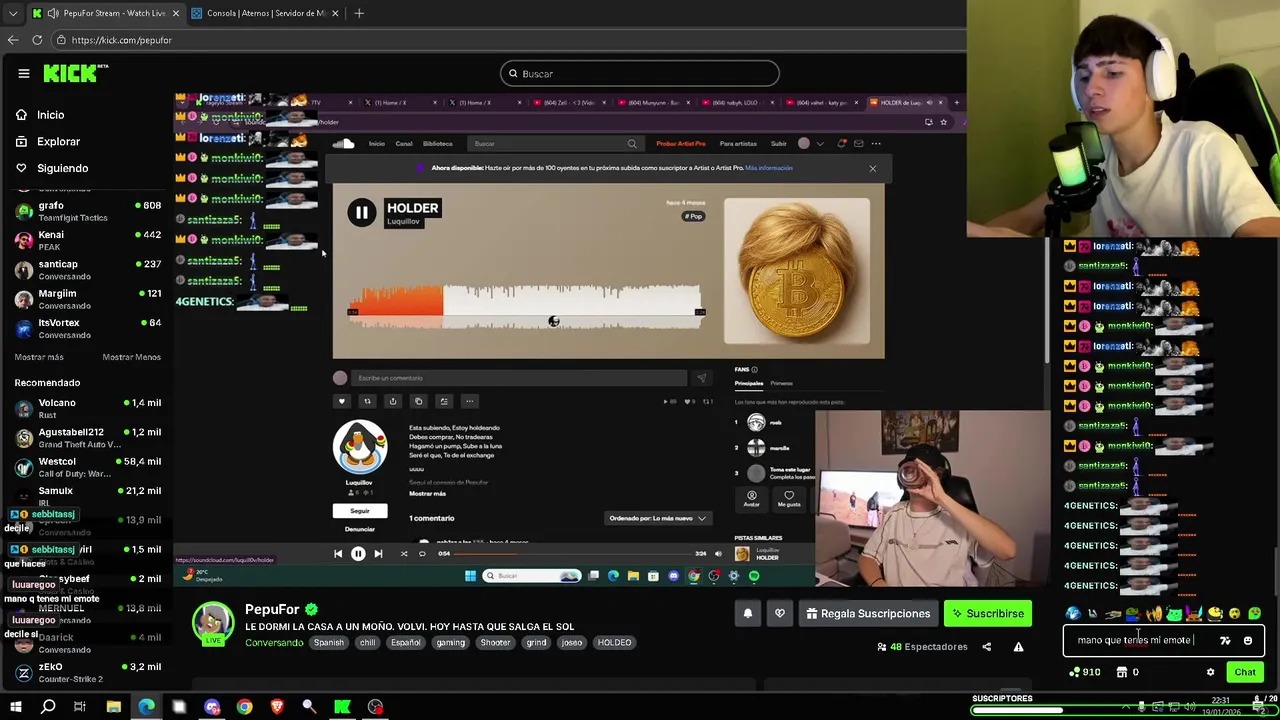Report stream with warning triangle icon
This screenshot has width=1280, height=720.
tap(1018, 647)
